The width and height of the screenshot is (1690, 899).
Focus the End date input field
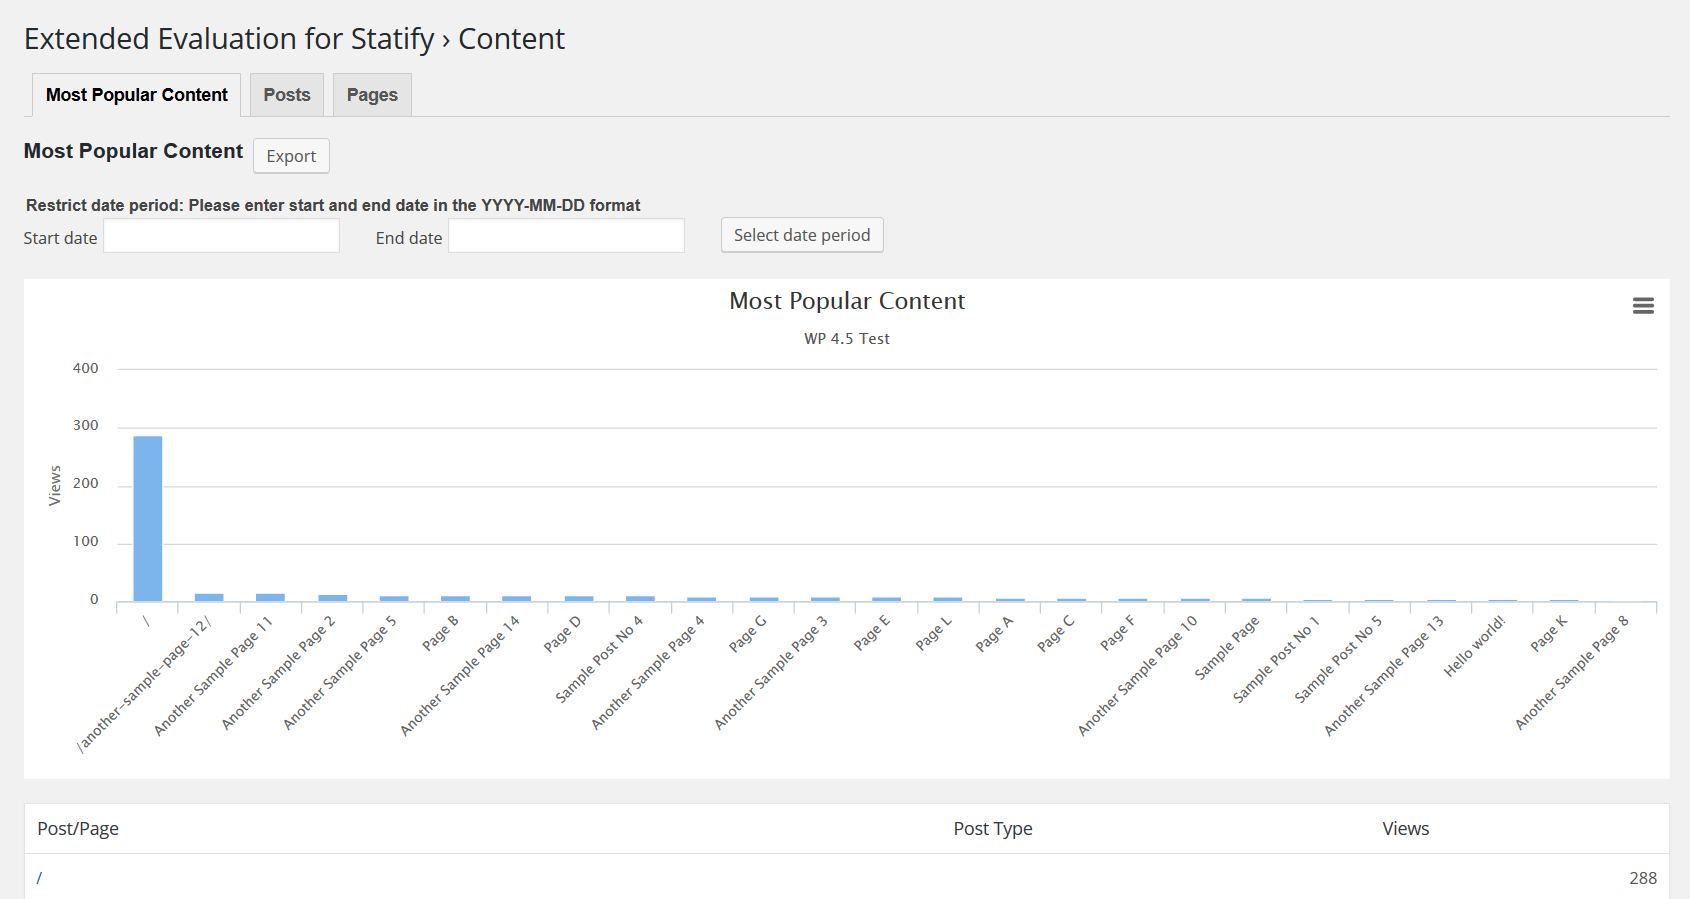tap(566, 237)
